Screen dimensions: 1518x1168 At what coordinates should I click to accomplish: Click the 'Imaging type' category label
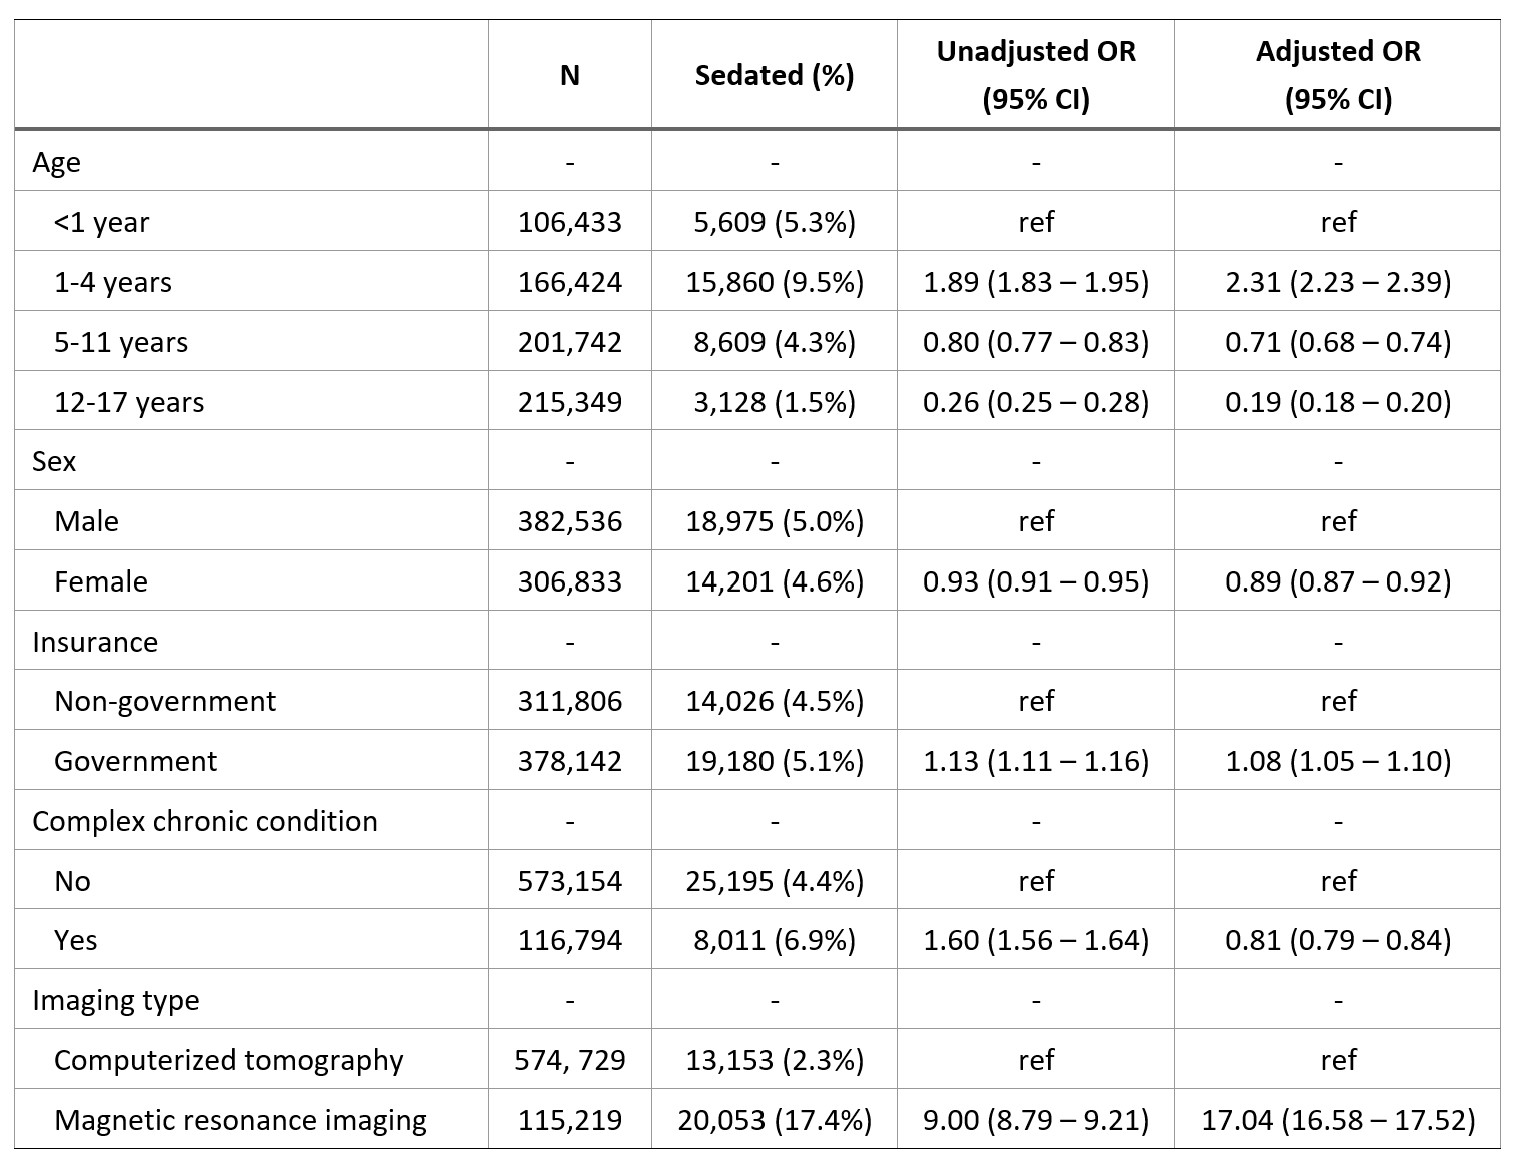(116, 1000)
